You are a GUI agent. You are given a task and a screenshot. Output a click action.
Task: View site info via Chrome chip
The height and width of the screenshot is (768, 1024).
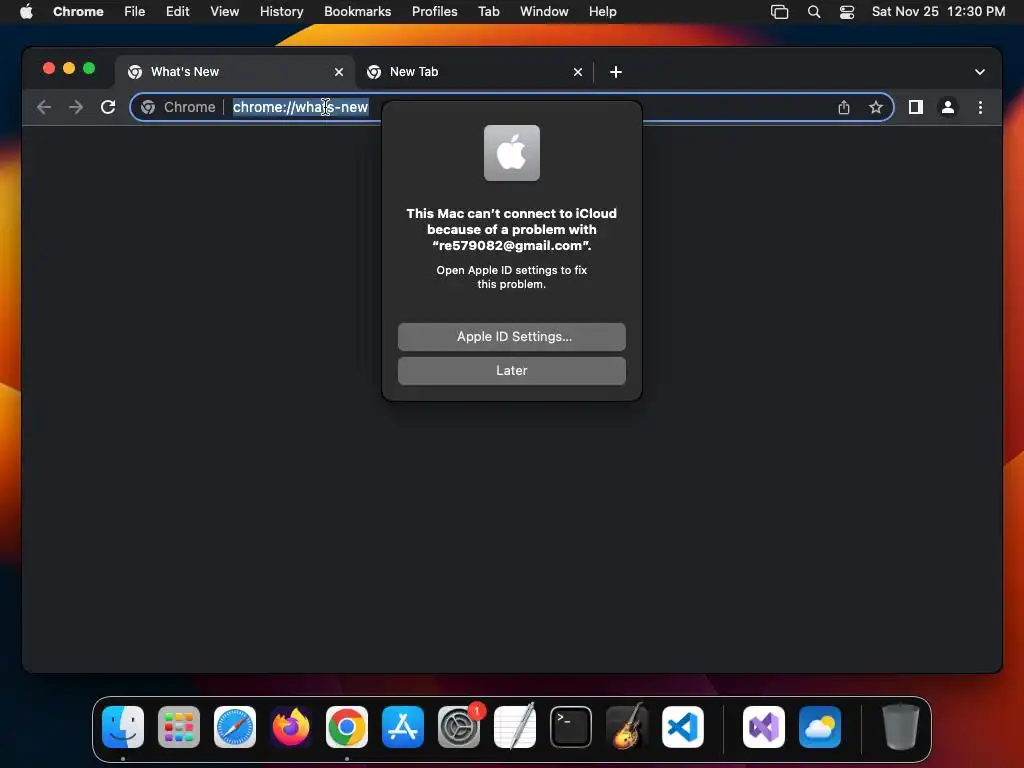tap(178, 107)
